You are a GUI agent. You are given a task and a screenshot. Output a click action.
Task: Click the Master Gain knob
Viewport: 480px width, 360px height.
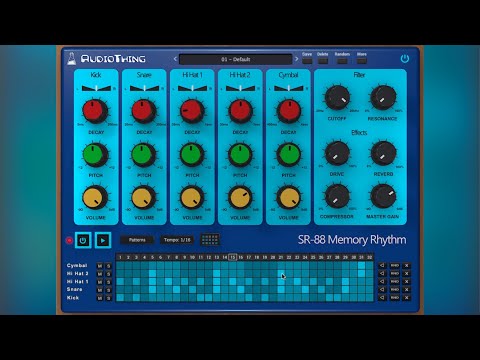click(x=383, y=196)
